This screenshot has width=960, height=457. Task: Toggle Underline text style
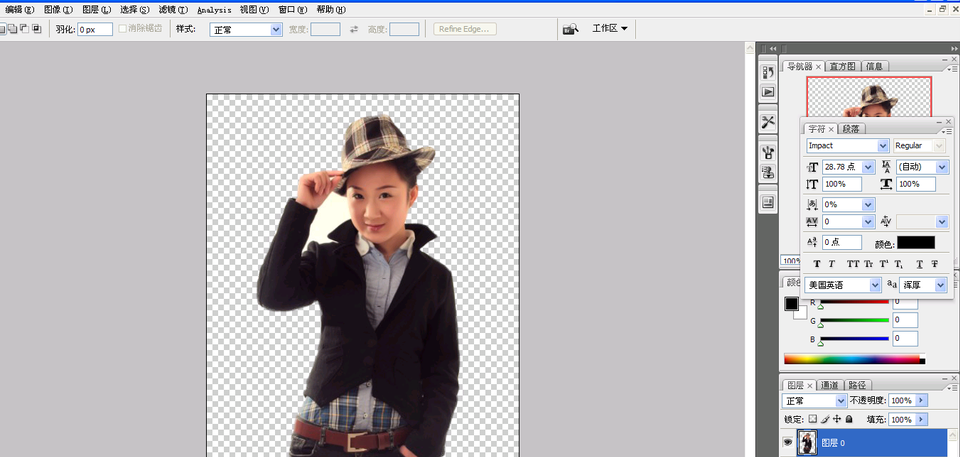click(x=920, y=264)
